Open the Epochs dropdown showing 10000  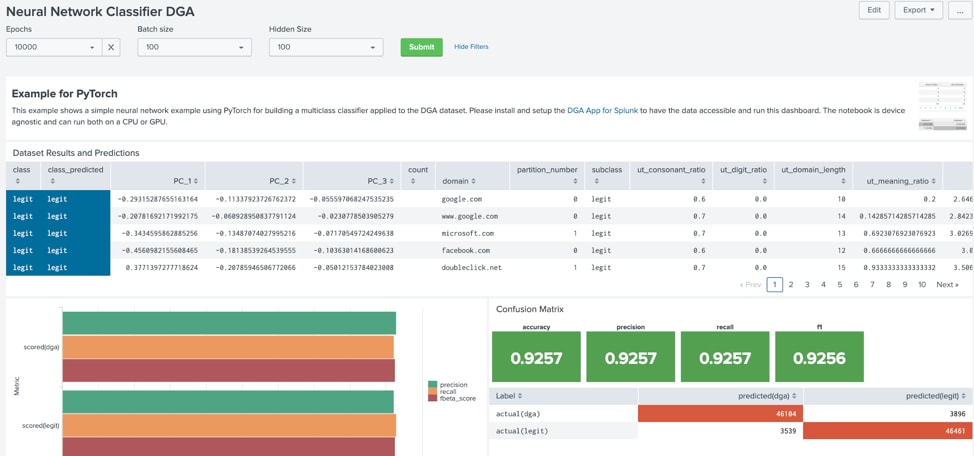click(55, 47)
